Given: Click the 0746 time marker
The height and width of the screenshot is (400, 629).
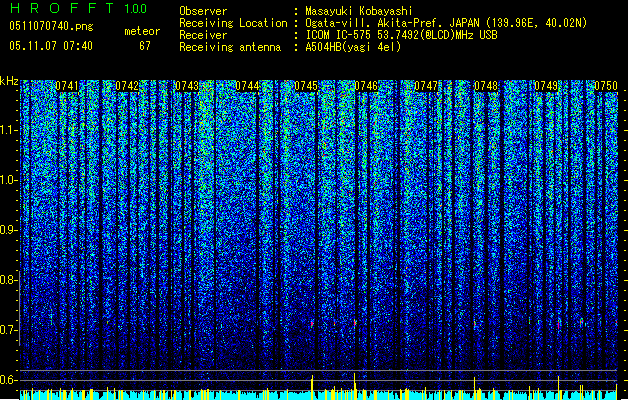Looking at the screenshot, I should coord(366,86).
